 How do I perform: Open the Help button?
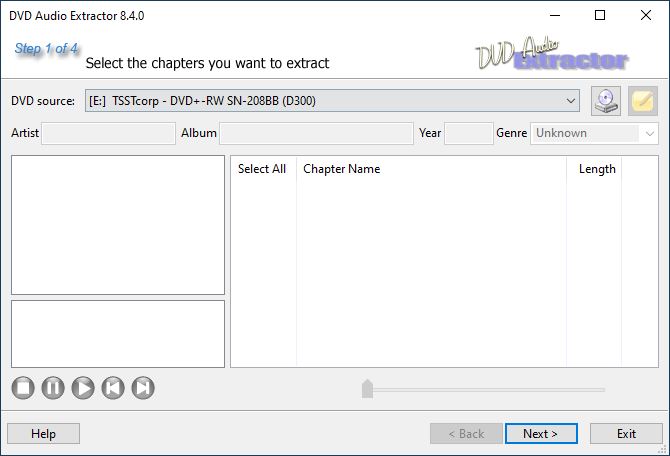coord(44,434)
